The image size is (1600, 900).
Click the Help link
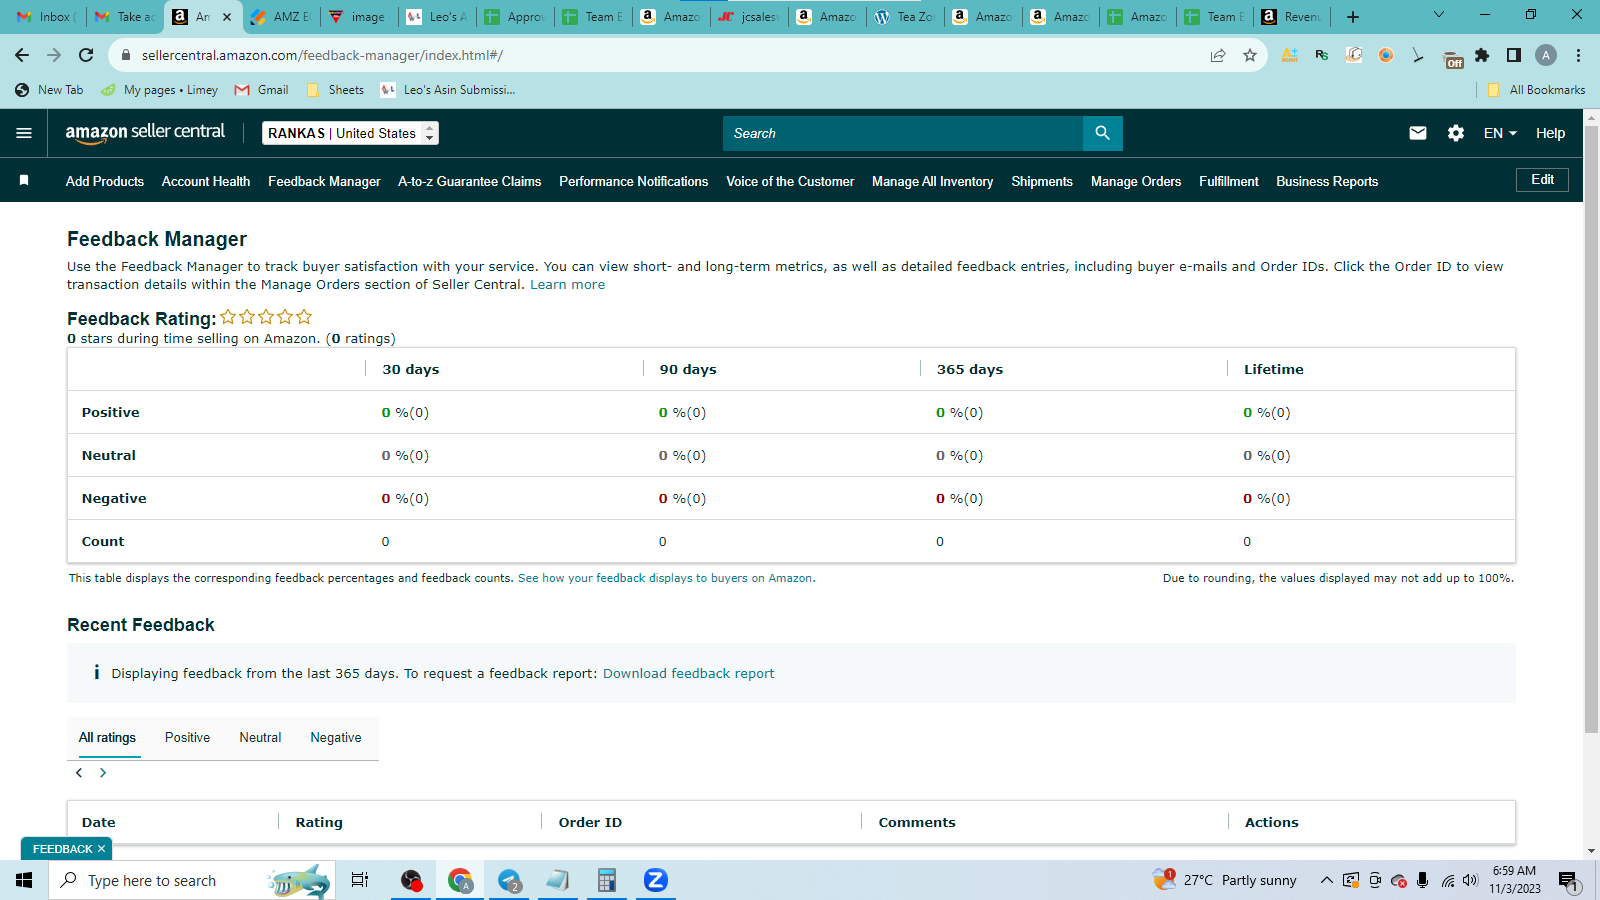[x=1550, y=133]
